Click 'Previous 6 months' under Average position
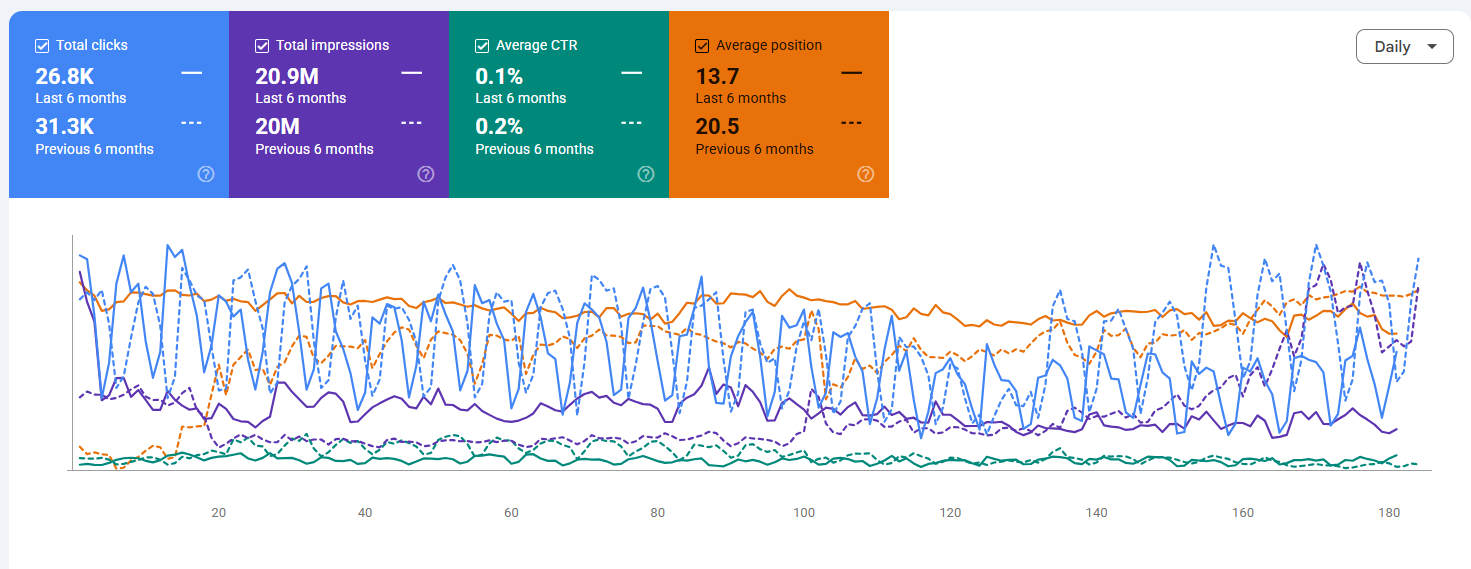1471x569 pixels. [755, 149]
